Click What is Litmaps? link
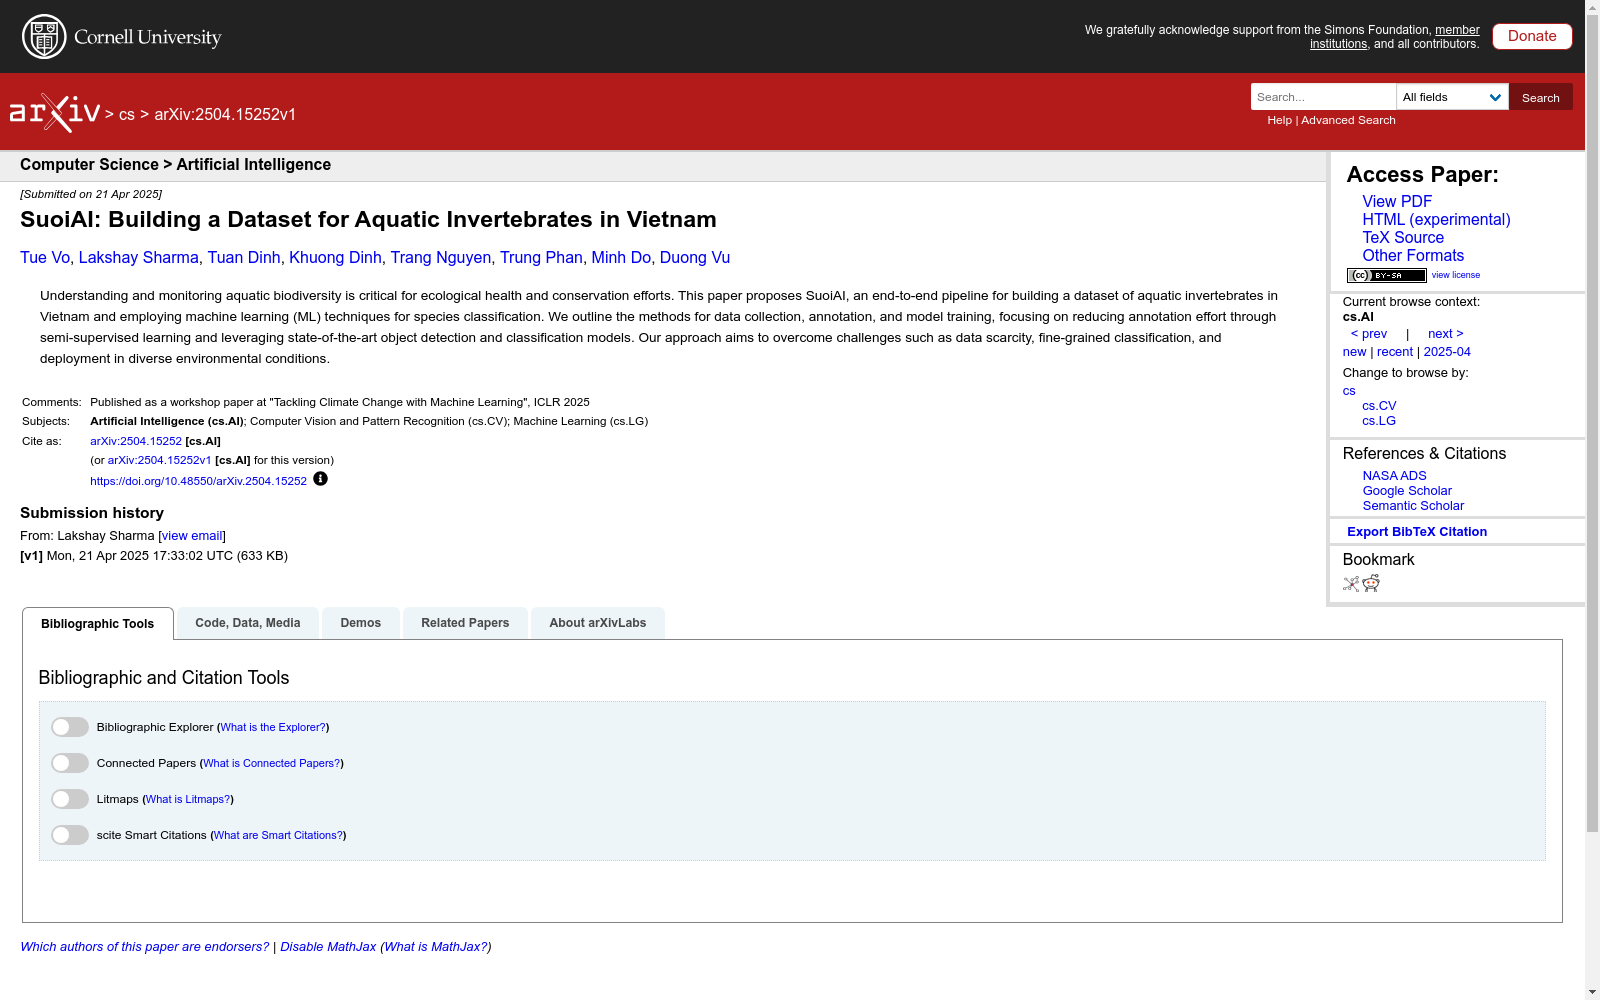Screen dimensions: 1600x1000 click(188, 800)
